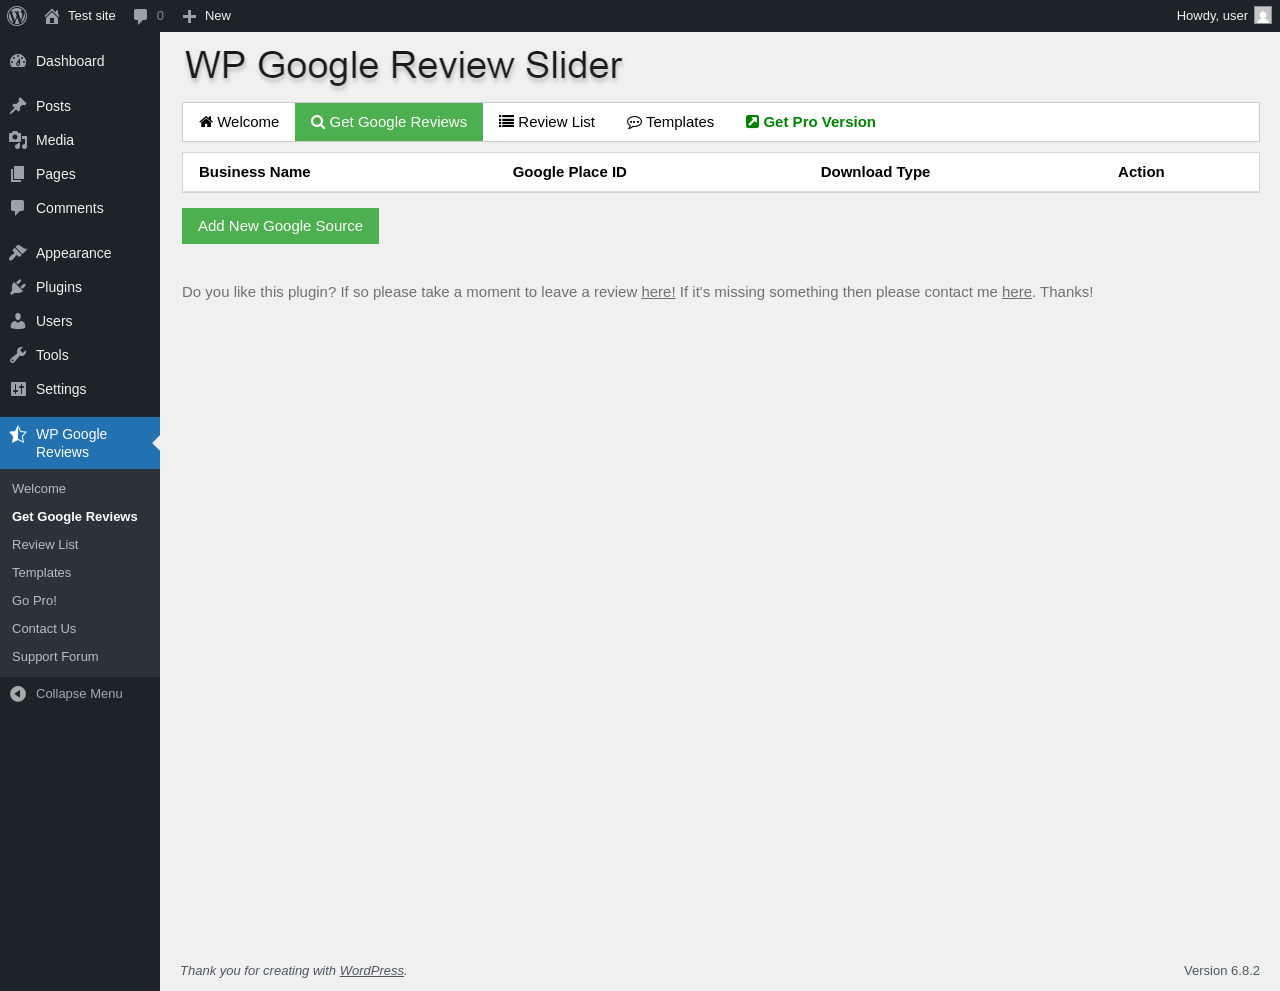Click the WordPress link in footer
Viewport: 1280px width, 991px height.
point(372,971)
